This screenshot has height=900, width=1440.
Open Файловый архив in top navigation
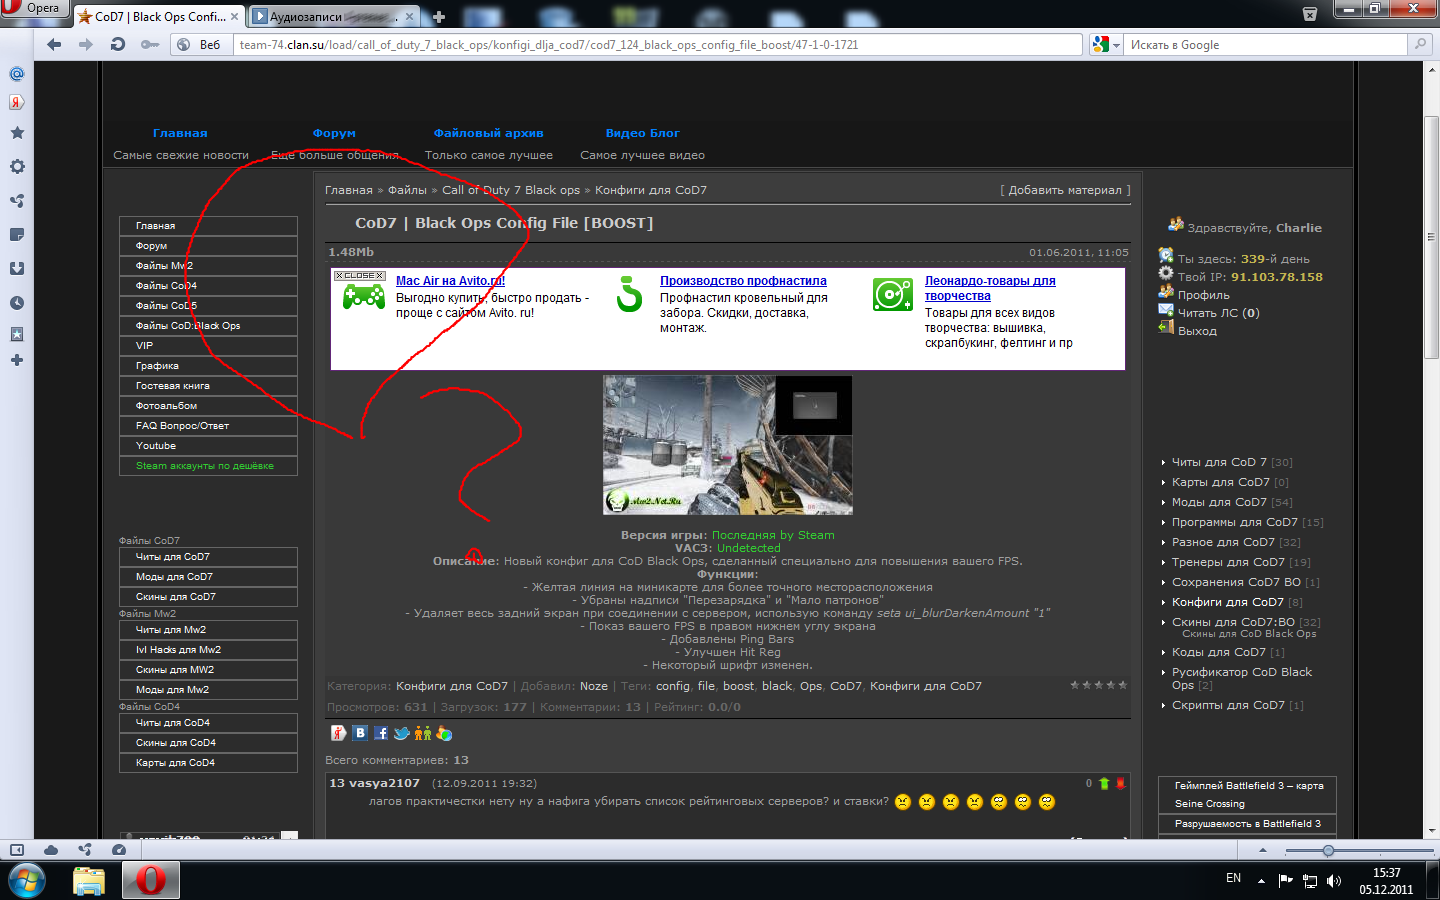pos(488,133)
